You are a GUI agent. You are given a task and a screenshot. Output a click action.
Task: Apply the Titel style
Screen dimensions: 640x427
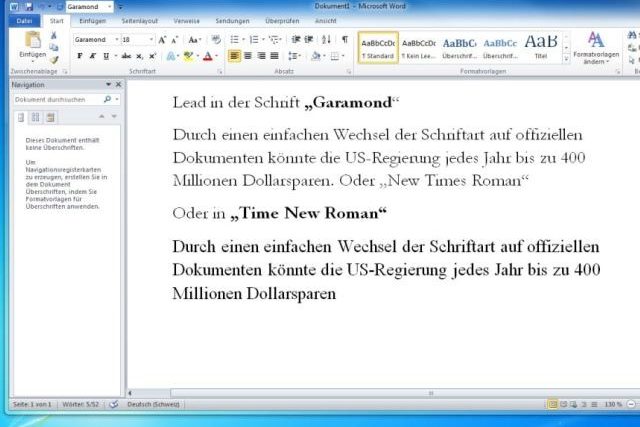tap(541, 48)
